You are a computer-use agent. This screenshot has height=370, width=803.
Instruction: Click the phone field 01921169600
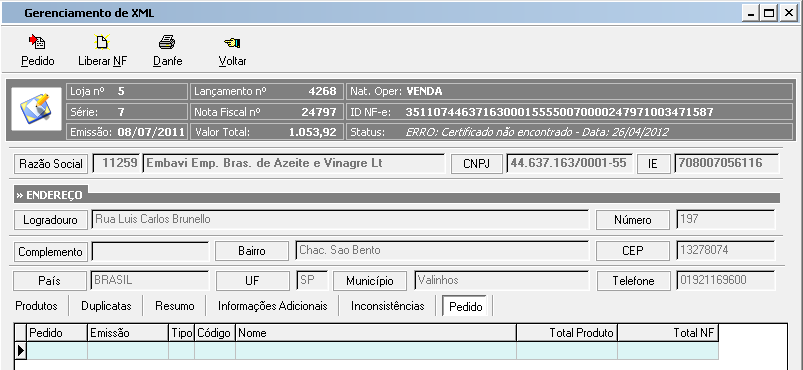(x=726, y=280)
